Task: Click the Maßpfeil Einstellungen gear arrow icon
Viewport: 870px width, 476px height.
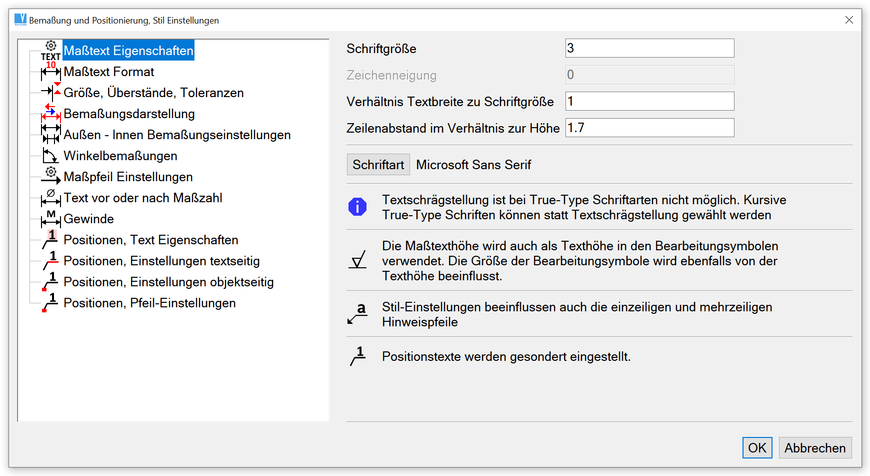Action: (x=51, y=177)
